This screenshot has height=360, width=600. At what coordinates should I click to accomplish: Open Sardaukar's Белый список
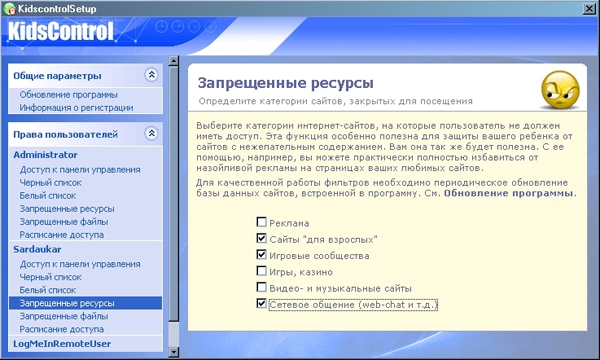(48, 290)
